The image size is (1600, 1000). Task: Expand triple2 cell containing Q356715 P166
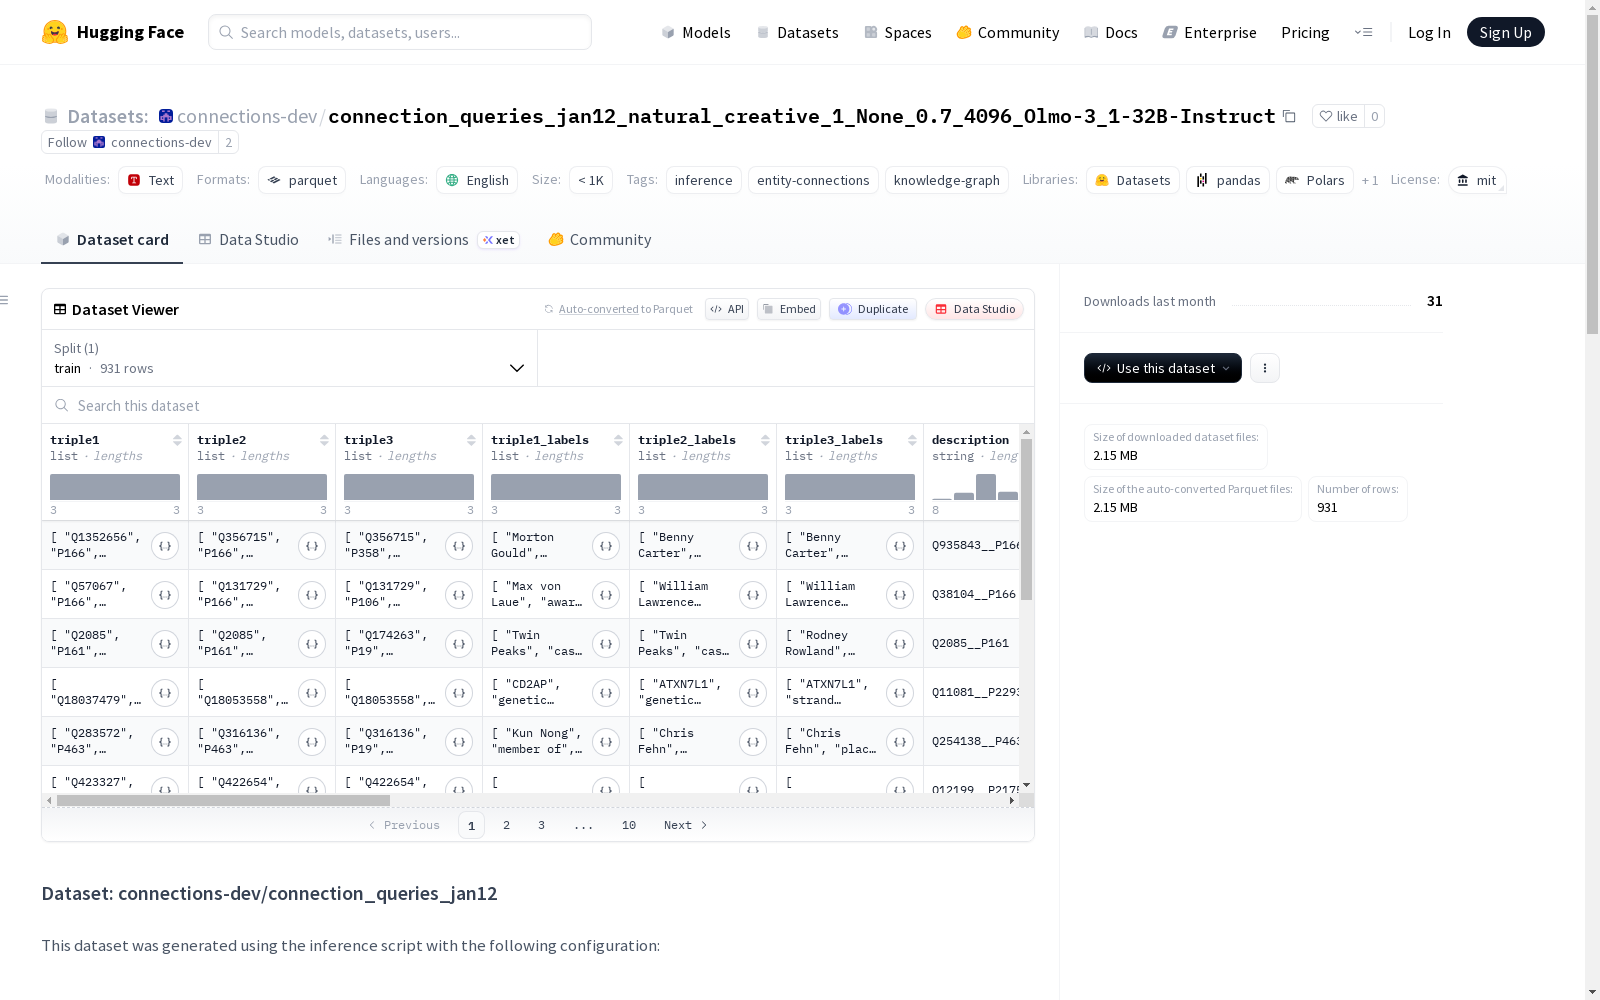click(x=312, y=546)
